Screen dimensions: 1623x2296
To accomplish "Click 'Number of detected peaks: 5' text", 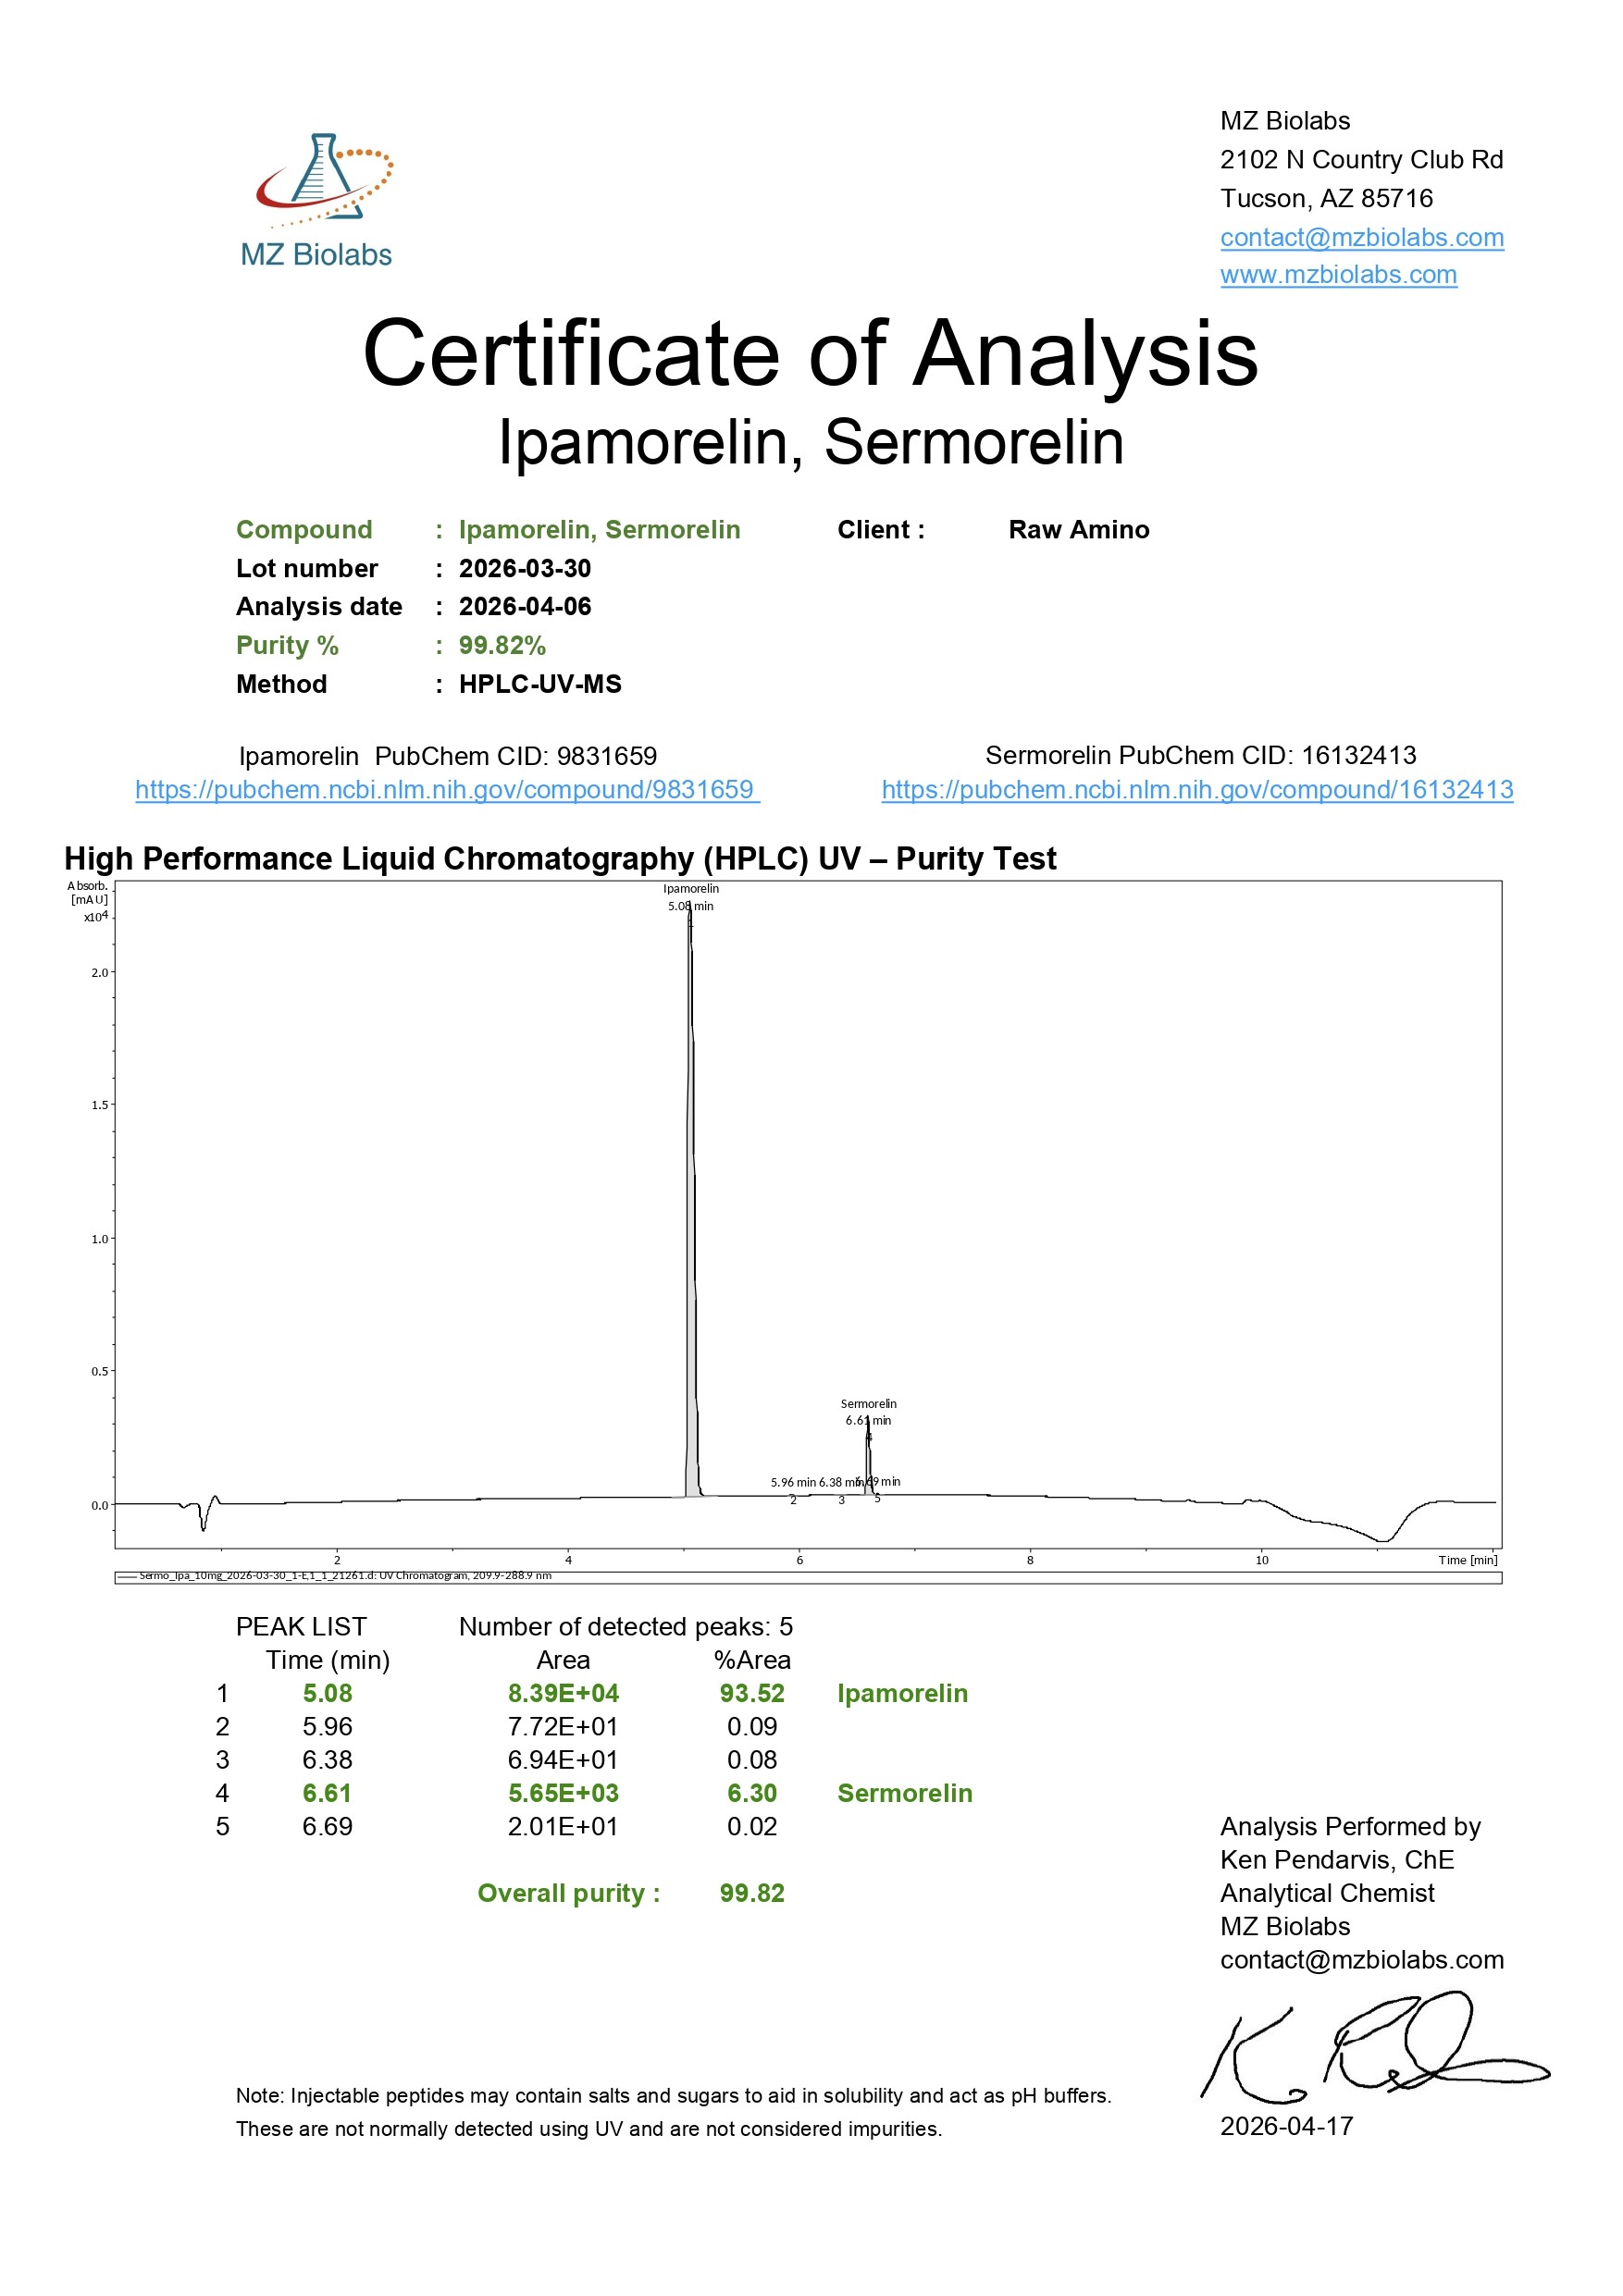I will coord(626,1627).
